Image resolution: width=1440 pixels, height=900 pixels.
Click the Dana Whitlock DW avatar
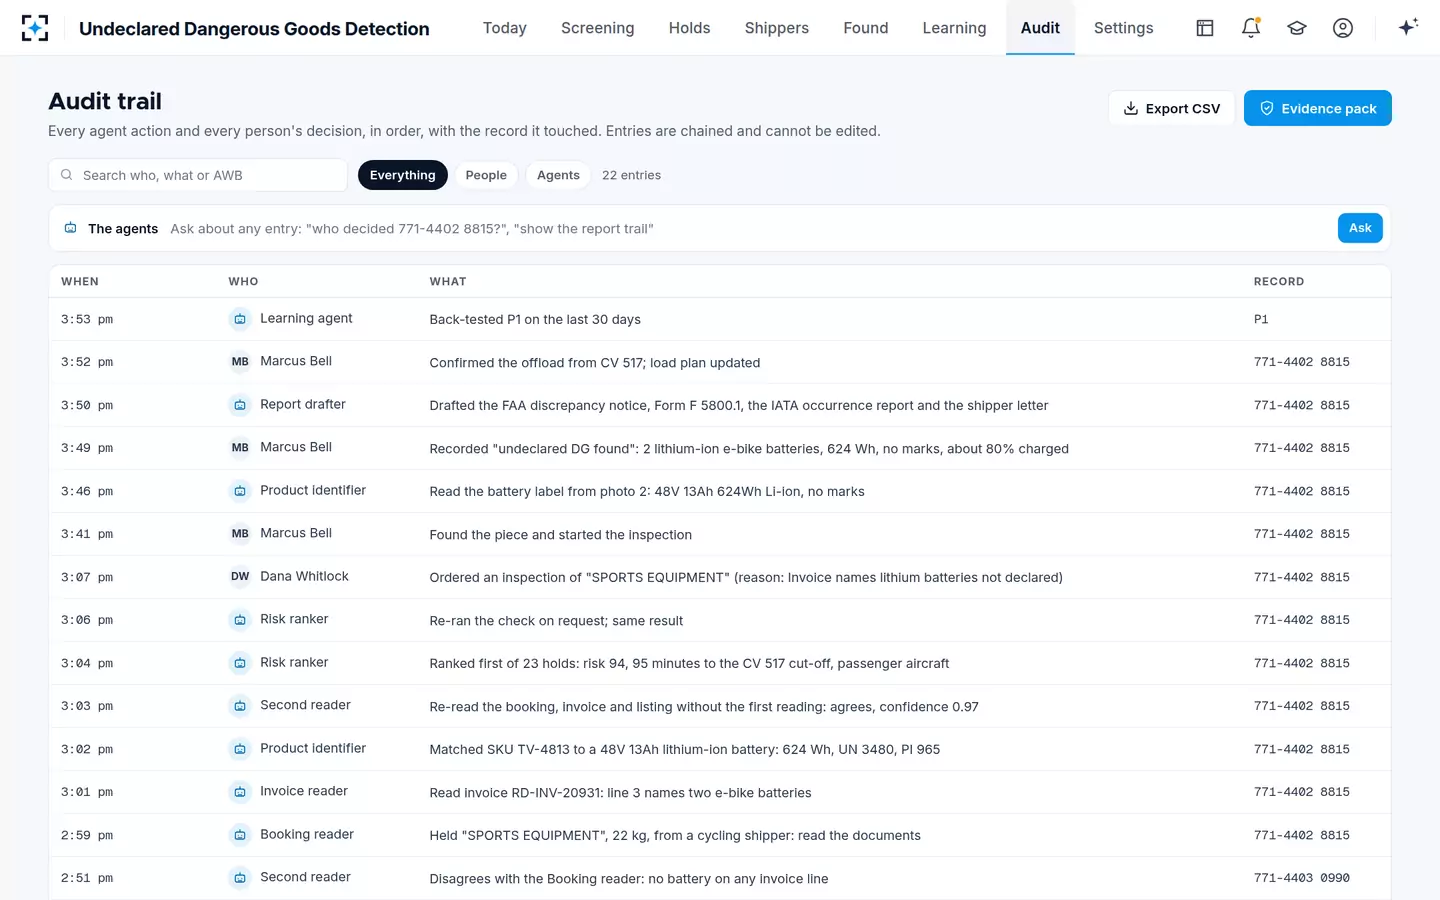click(240, 577)
